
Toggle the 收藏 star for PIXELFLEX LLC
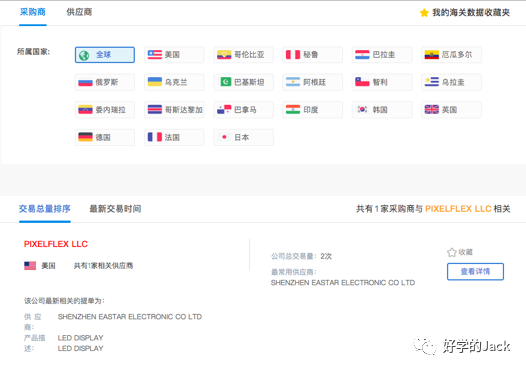point(460,252)
